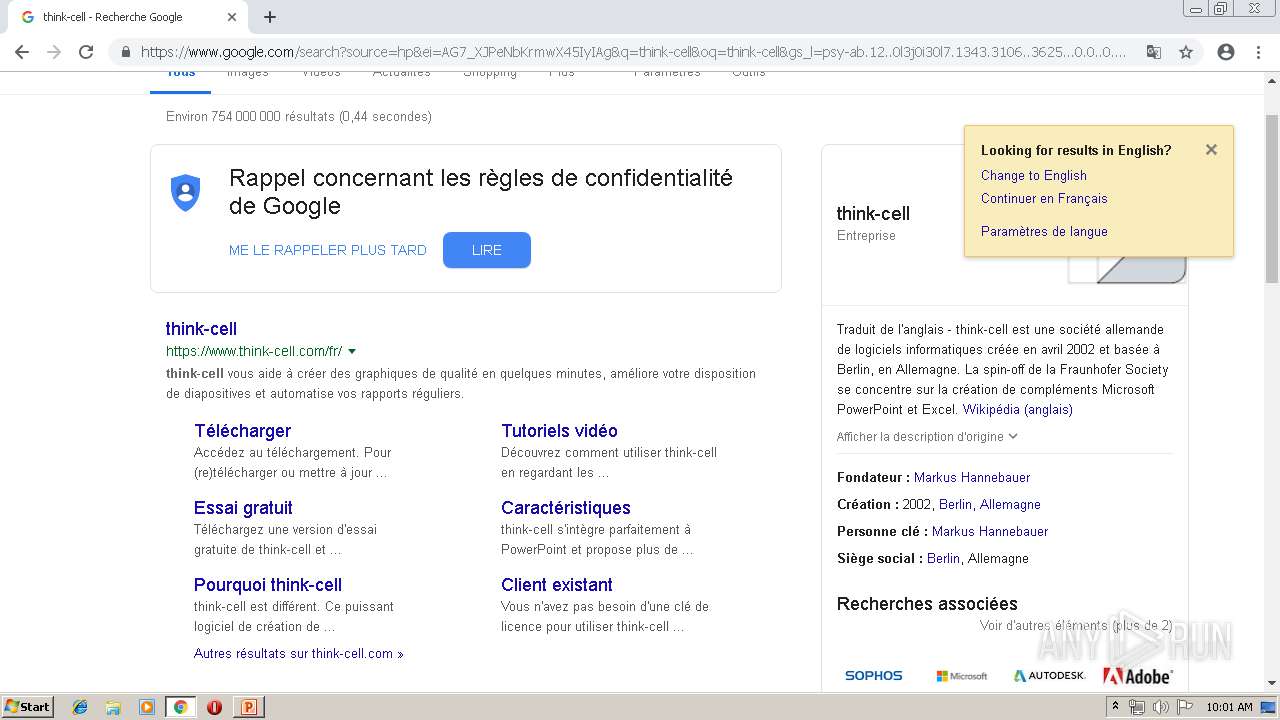Switch to the Vidéos search tab

click(321, 74)
